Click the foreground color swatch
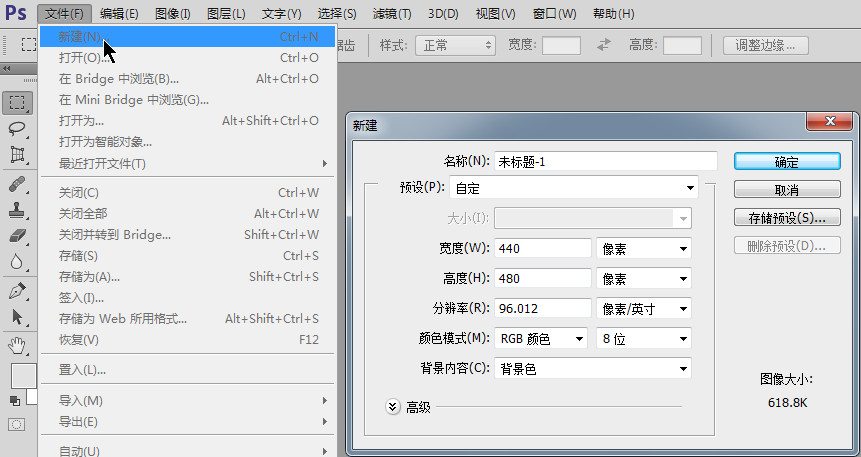This screenshot has height=457, width=861. [x=23, y=376]
